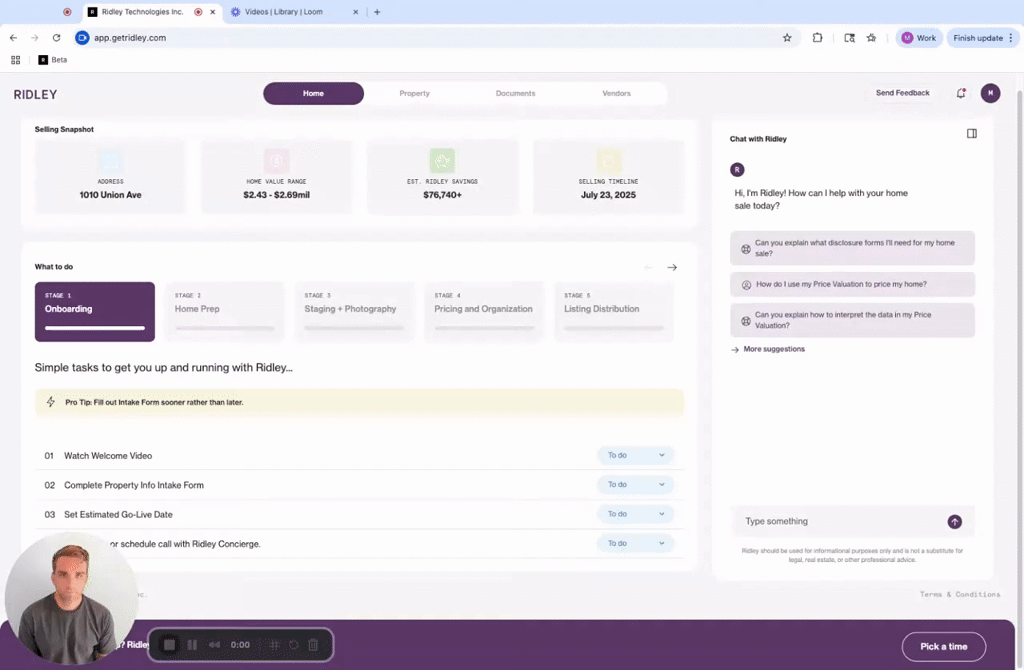1024x670 pixels.
Task: Open a new browser tab
Action: coord(377,12)
